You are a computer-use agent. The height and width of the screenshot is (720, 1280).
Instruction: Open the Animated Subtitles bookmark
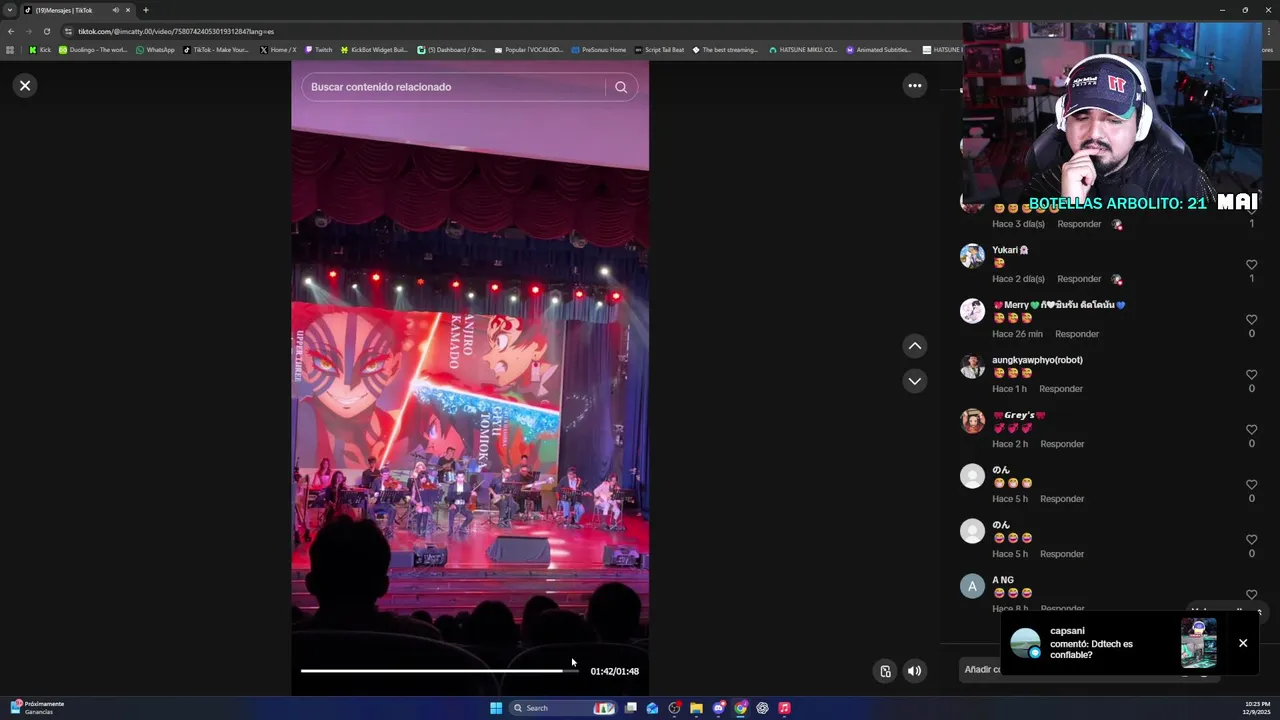point(879,50)
